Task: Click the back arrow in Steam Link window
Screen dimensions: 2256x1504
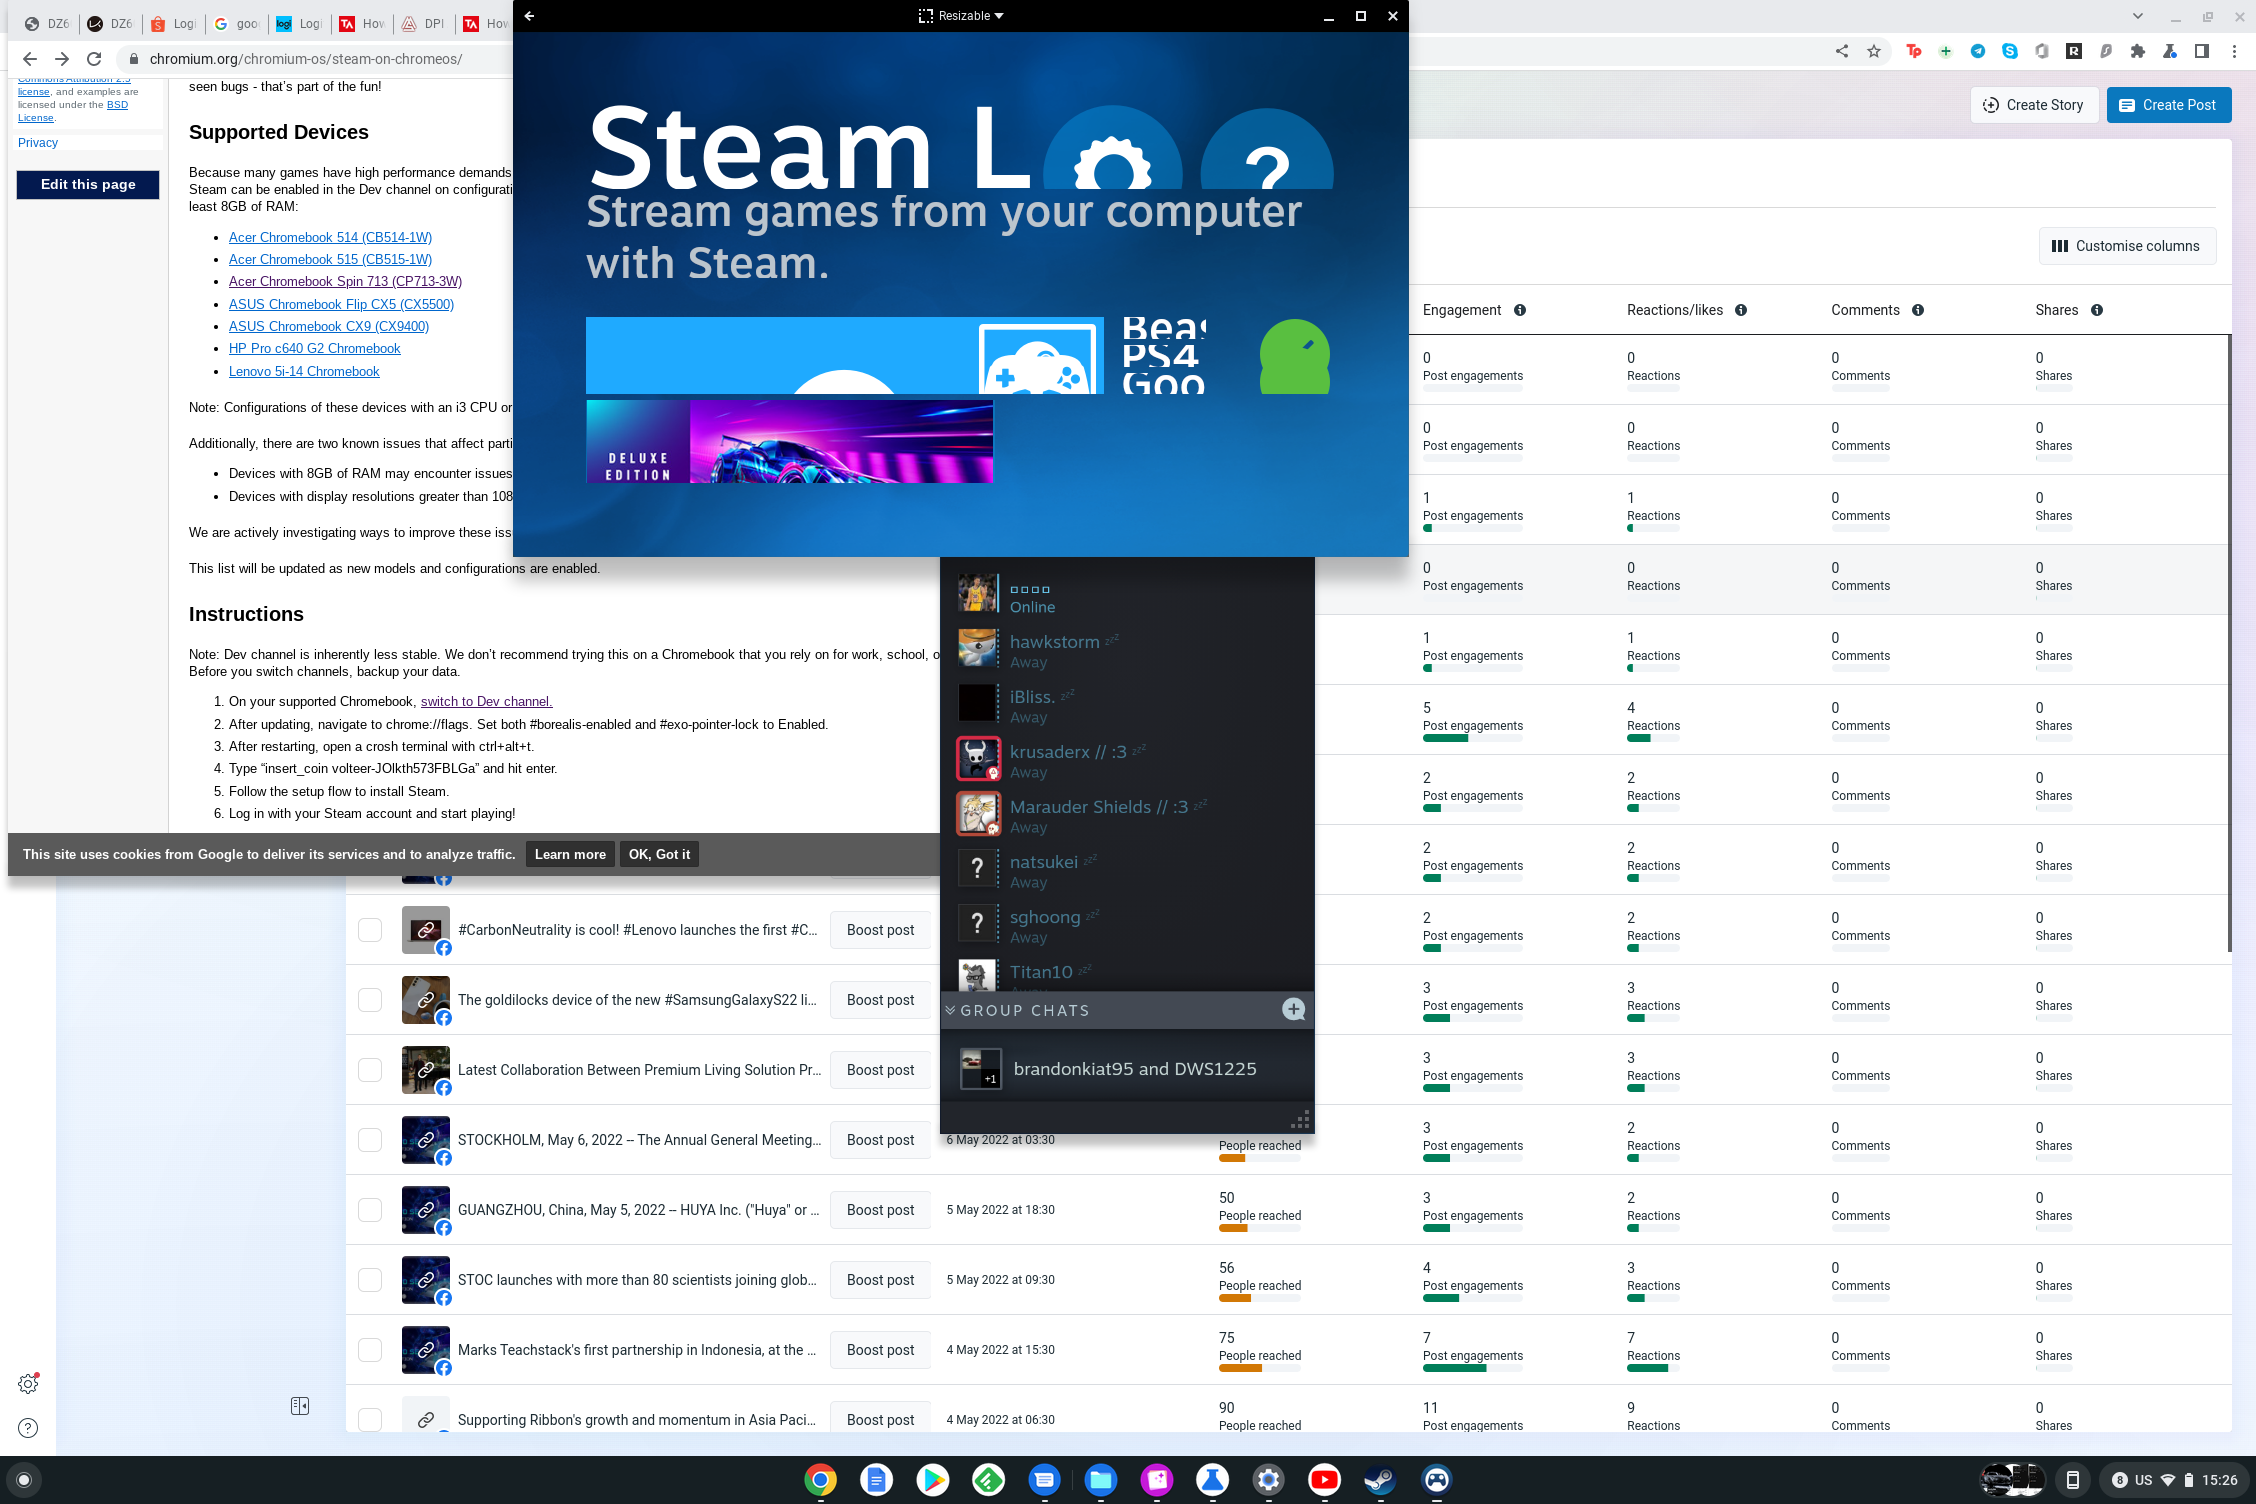Action: tap(530, 16)
